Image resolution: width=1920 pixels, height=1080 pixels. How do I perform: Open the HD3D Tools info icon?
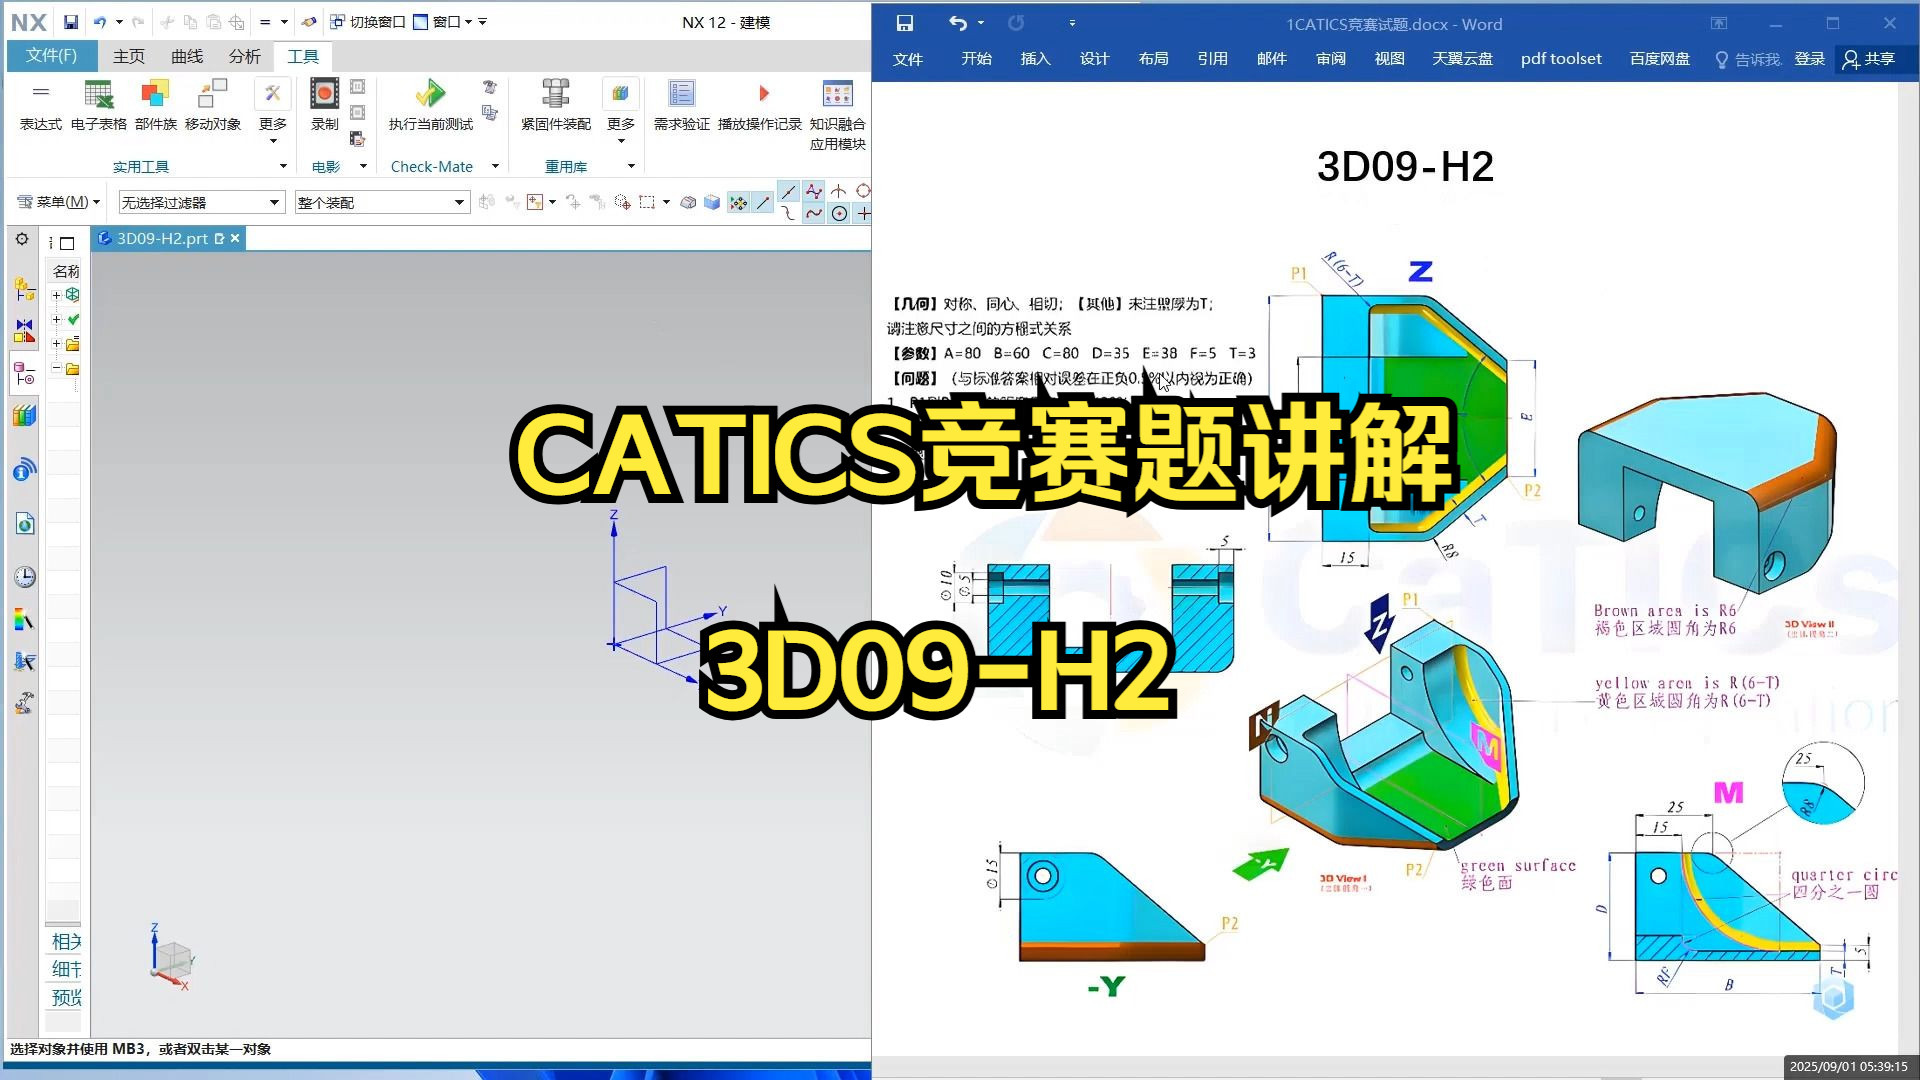click(24, 469)
